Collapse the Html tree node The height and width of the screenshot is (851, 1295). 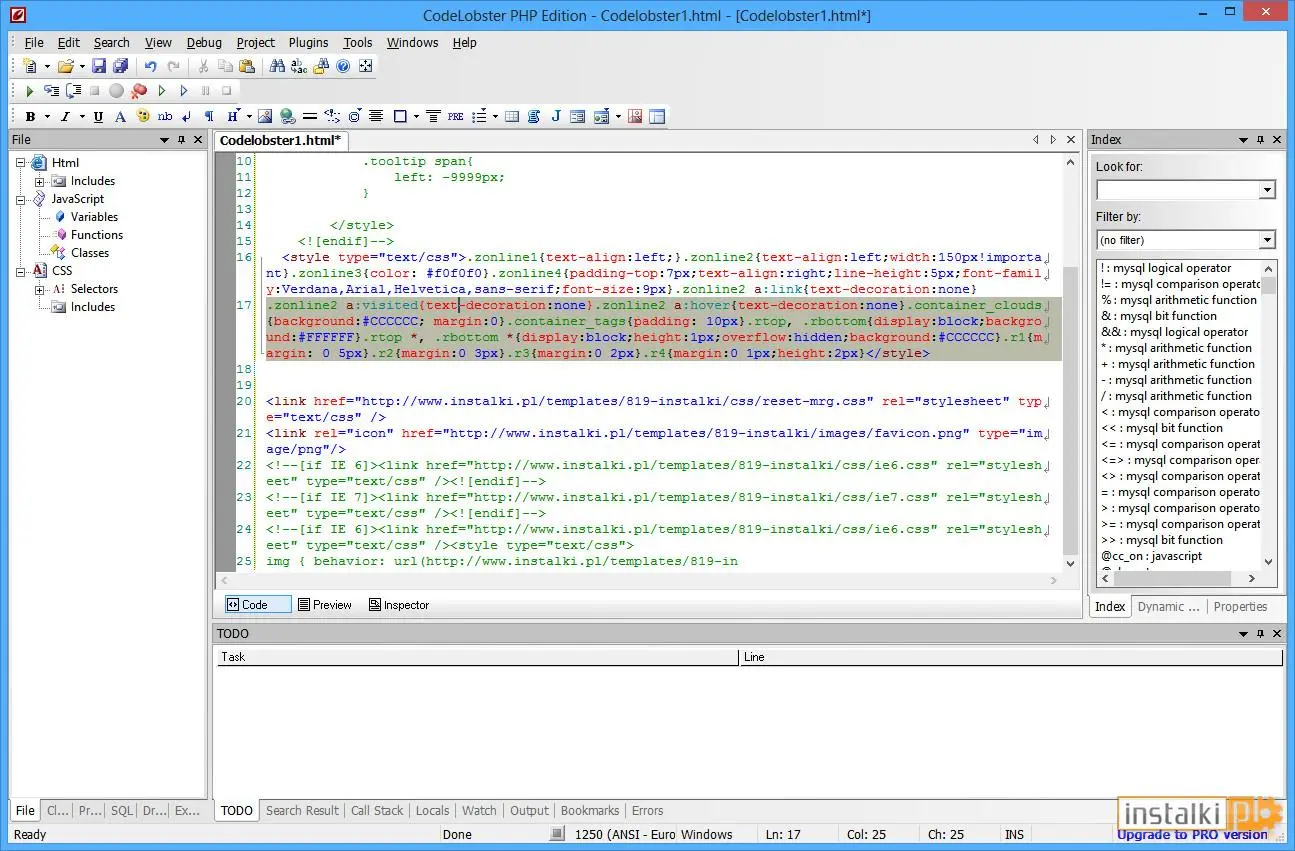click(x=22, y=163)
